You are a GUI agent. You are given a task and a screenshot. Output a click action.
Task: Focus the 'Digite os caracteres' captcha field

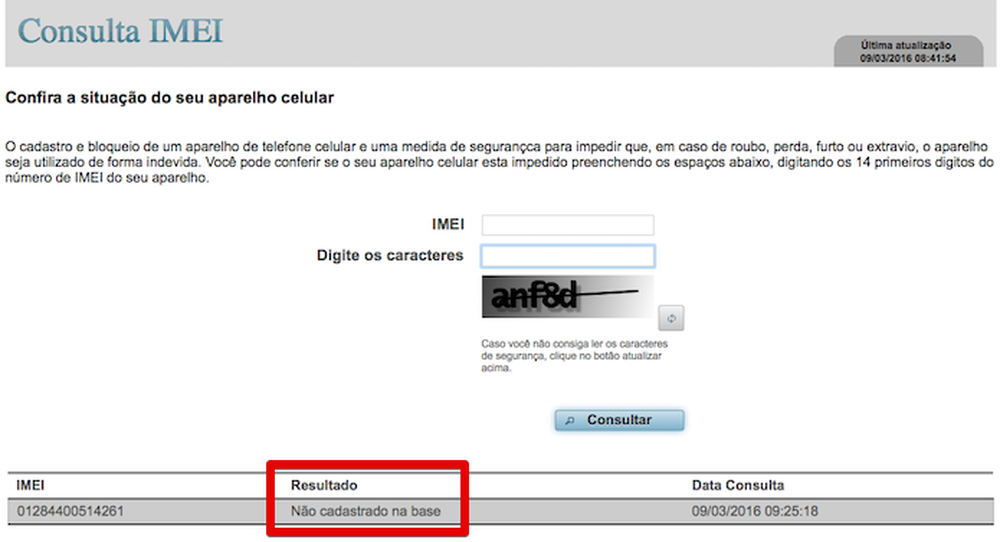tap(568, 256)
